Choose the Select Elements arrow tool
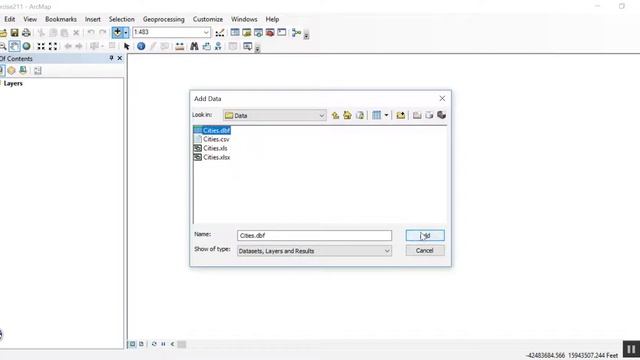 [127, 47]
